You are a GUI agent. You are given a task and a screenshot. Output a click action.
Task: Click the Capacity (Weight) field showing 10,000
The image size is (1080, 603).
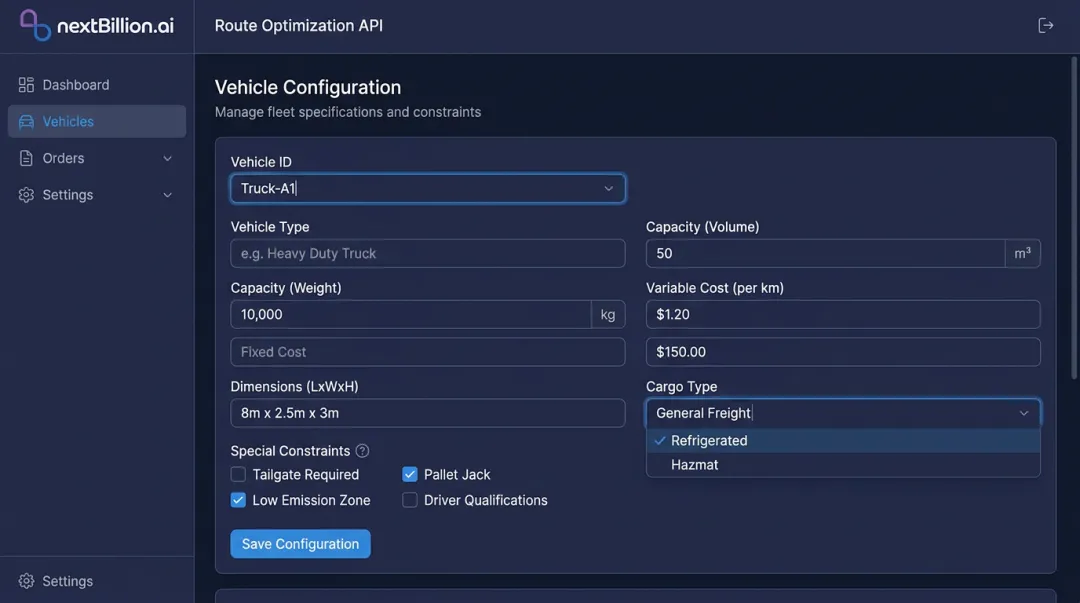point(411,314)
